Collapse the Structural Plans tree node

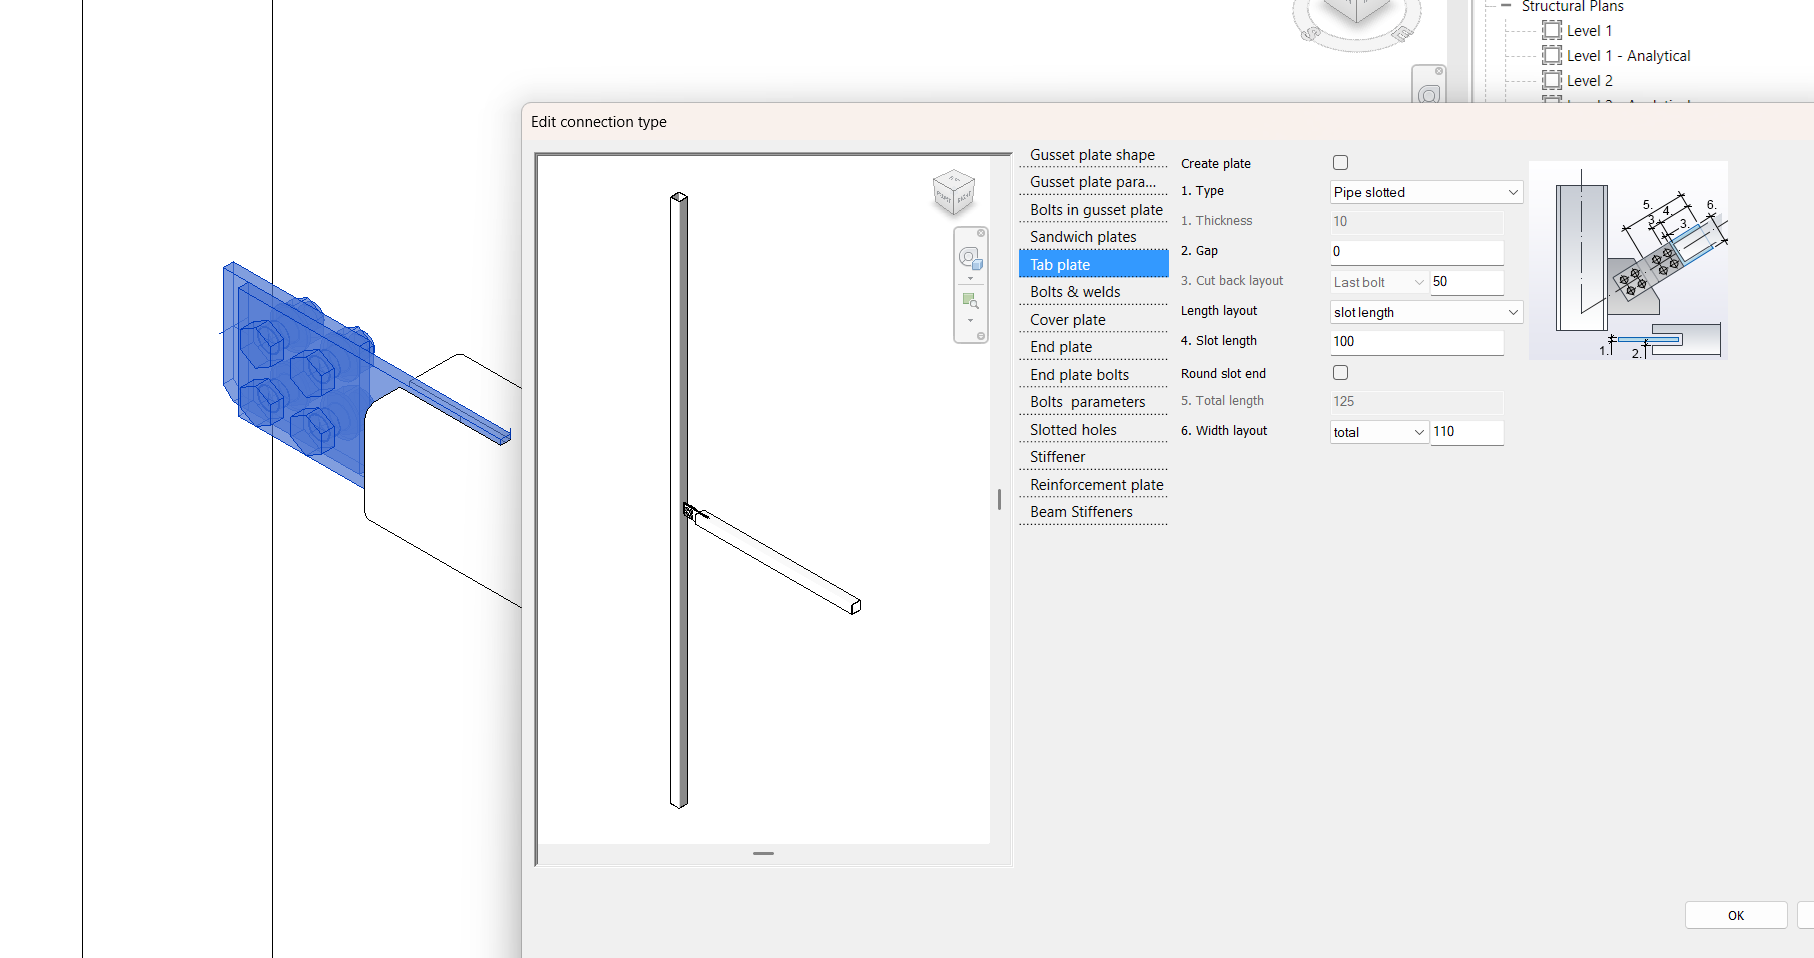[1506, 6]
